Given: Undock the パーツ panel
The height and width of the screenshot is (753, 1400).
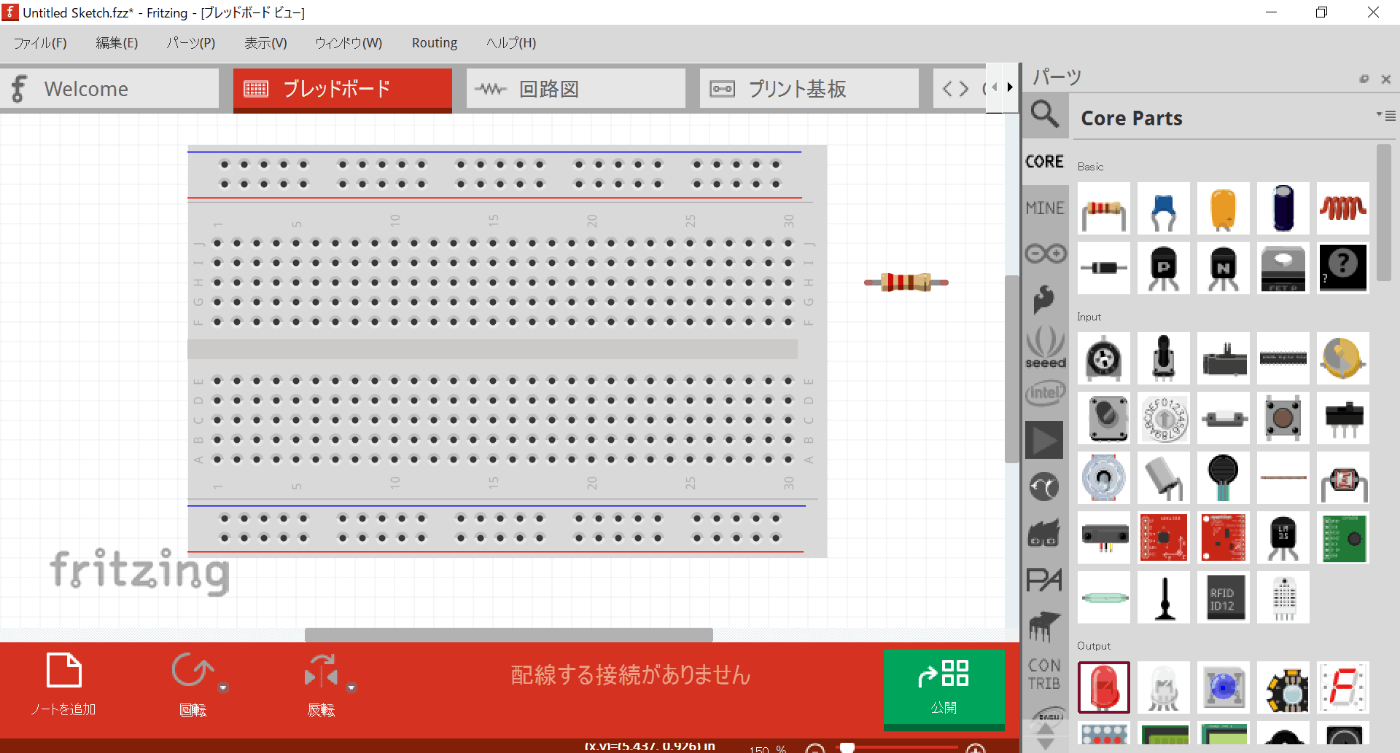Looking at the screenshot, I should [x=1364, y=79].
